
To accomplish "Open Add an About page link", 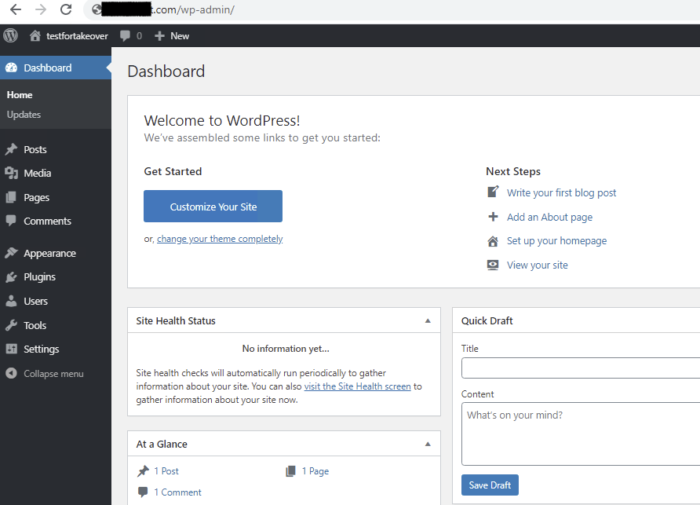I will click(550, 217).
